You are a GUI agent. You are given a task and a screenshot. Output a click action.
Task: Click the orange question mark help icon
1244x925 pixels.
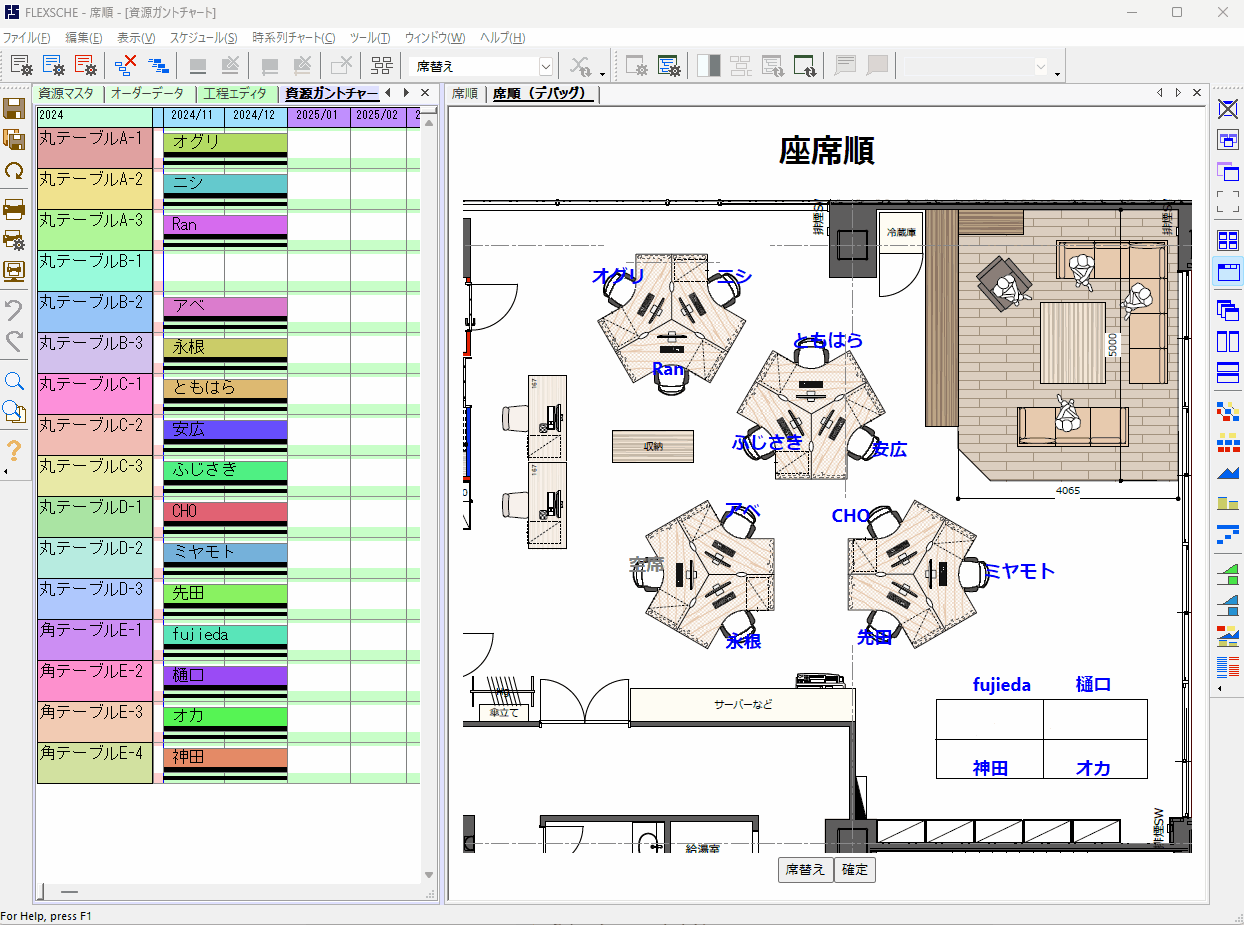pos(14,450)
